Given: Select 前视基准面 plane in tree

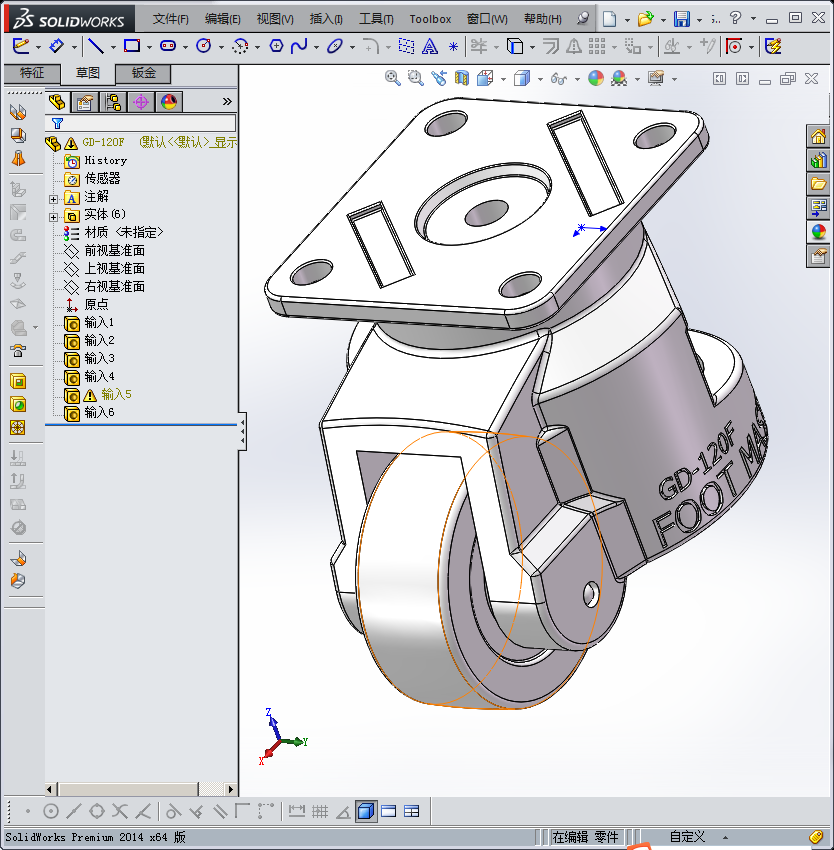Looking at the screenshot, I should [x=114, y=250].
